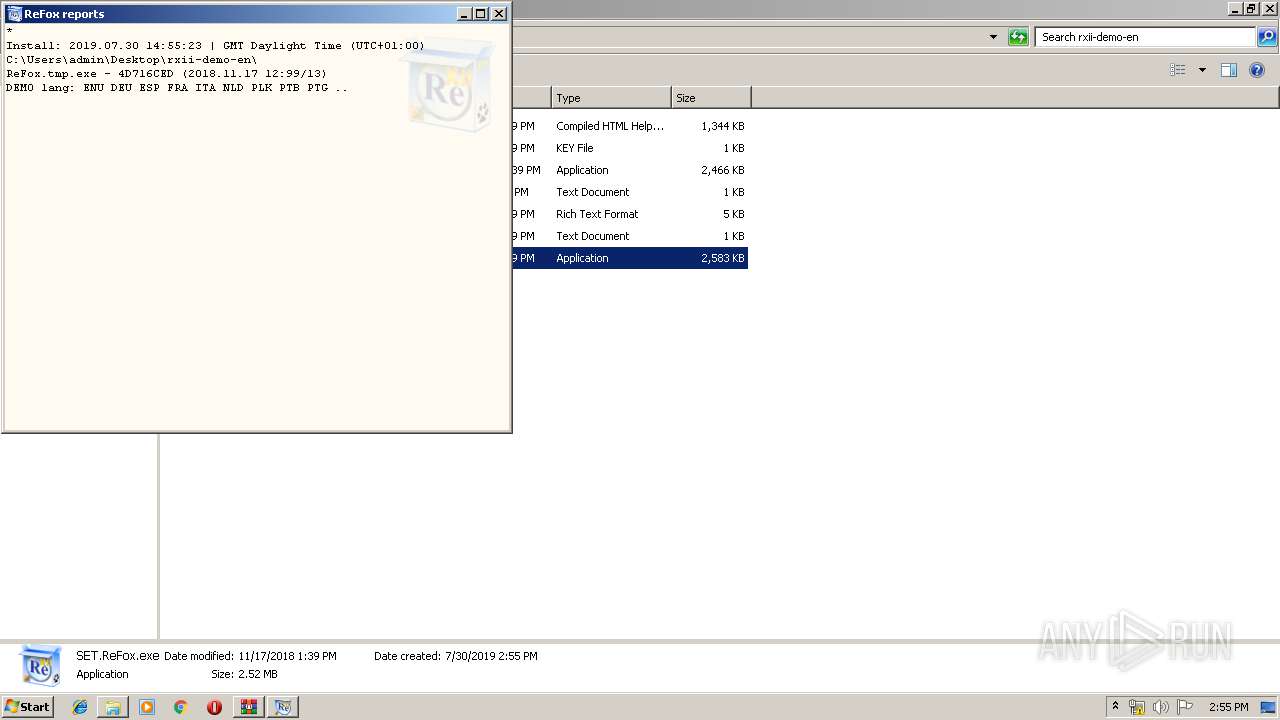Open the address bar history dropdown
Screen dimensions: 1280x720
(x=993, y=37)
